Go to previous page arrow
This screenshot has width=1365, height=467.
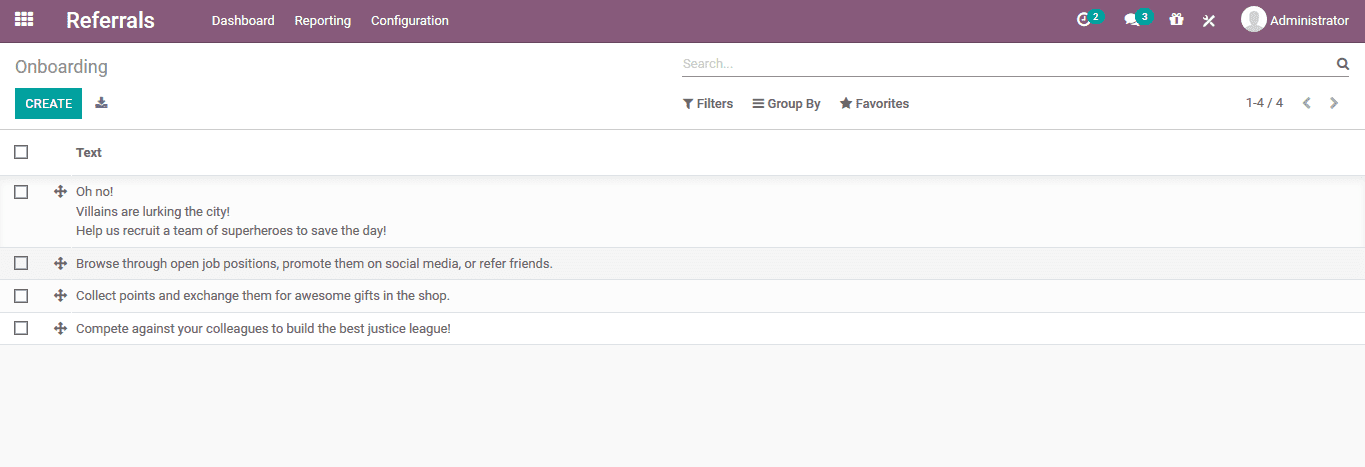coord(1307,103)
